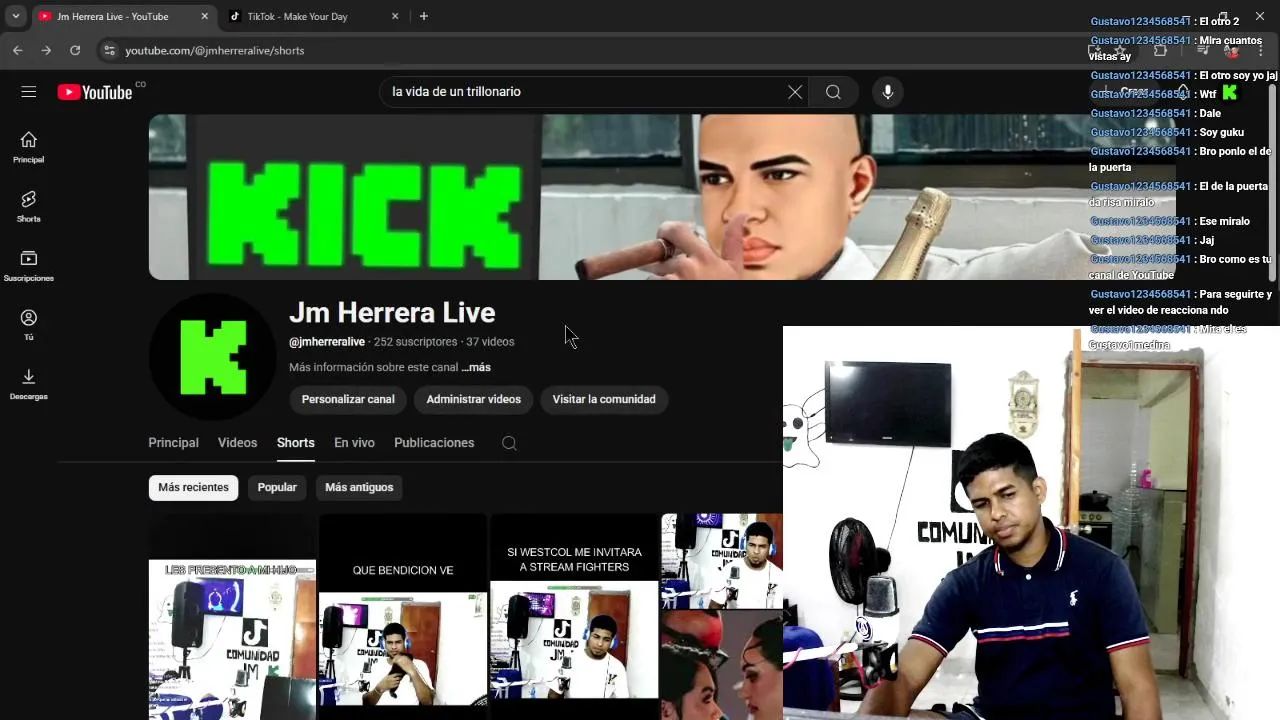
Task: Click the address bar URL
Action: (214, 50)
